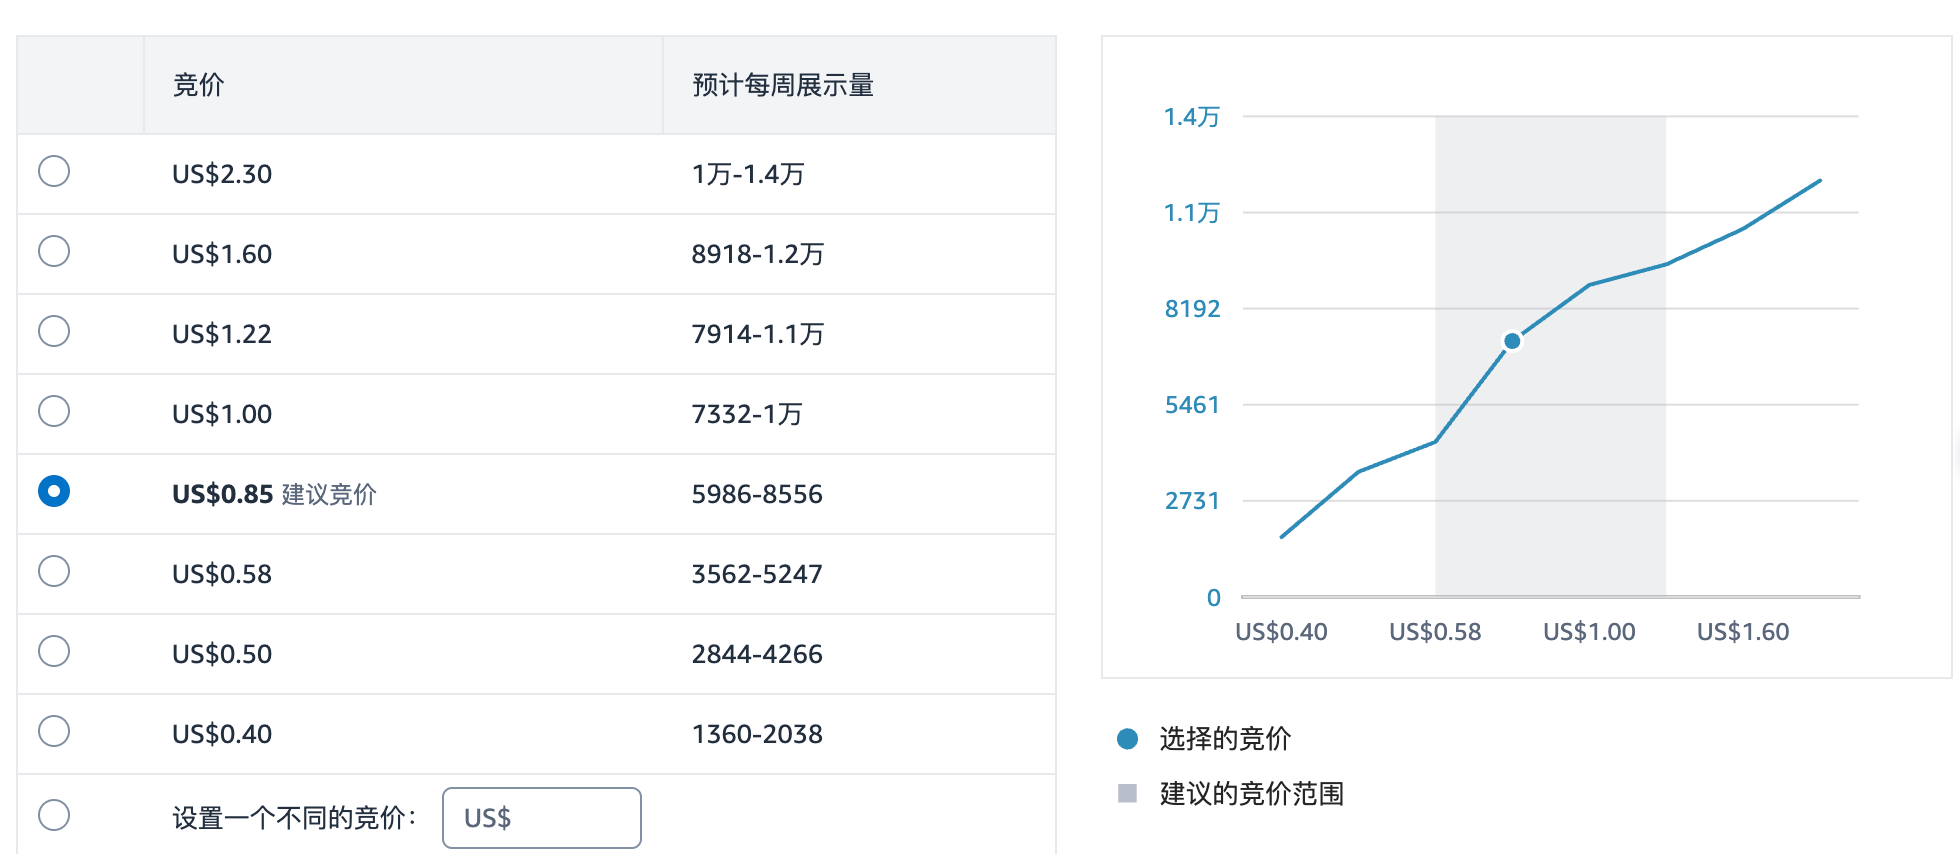Click the gray 建议的竞价范围 legend square

(1127, 793)
